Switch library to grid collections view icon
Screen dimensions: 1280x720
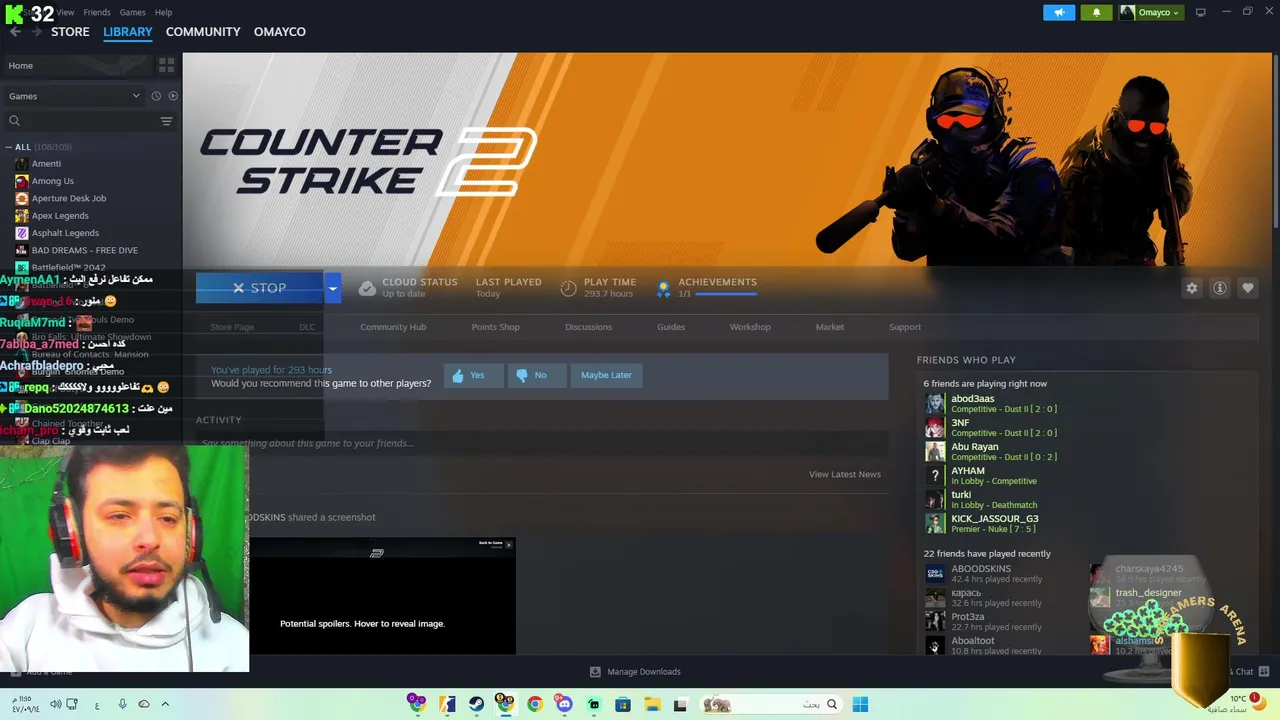166,65
